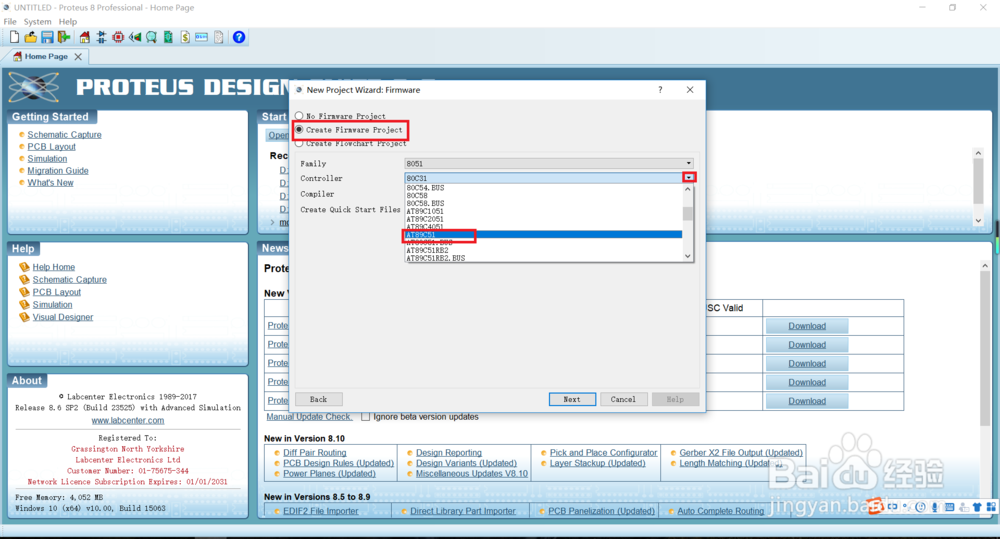Click the Save Project floppy icon
The height and width of the screenshot is (539, 1000).
pos(47,37)
